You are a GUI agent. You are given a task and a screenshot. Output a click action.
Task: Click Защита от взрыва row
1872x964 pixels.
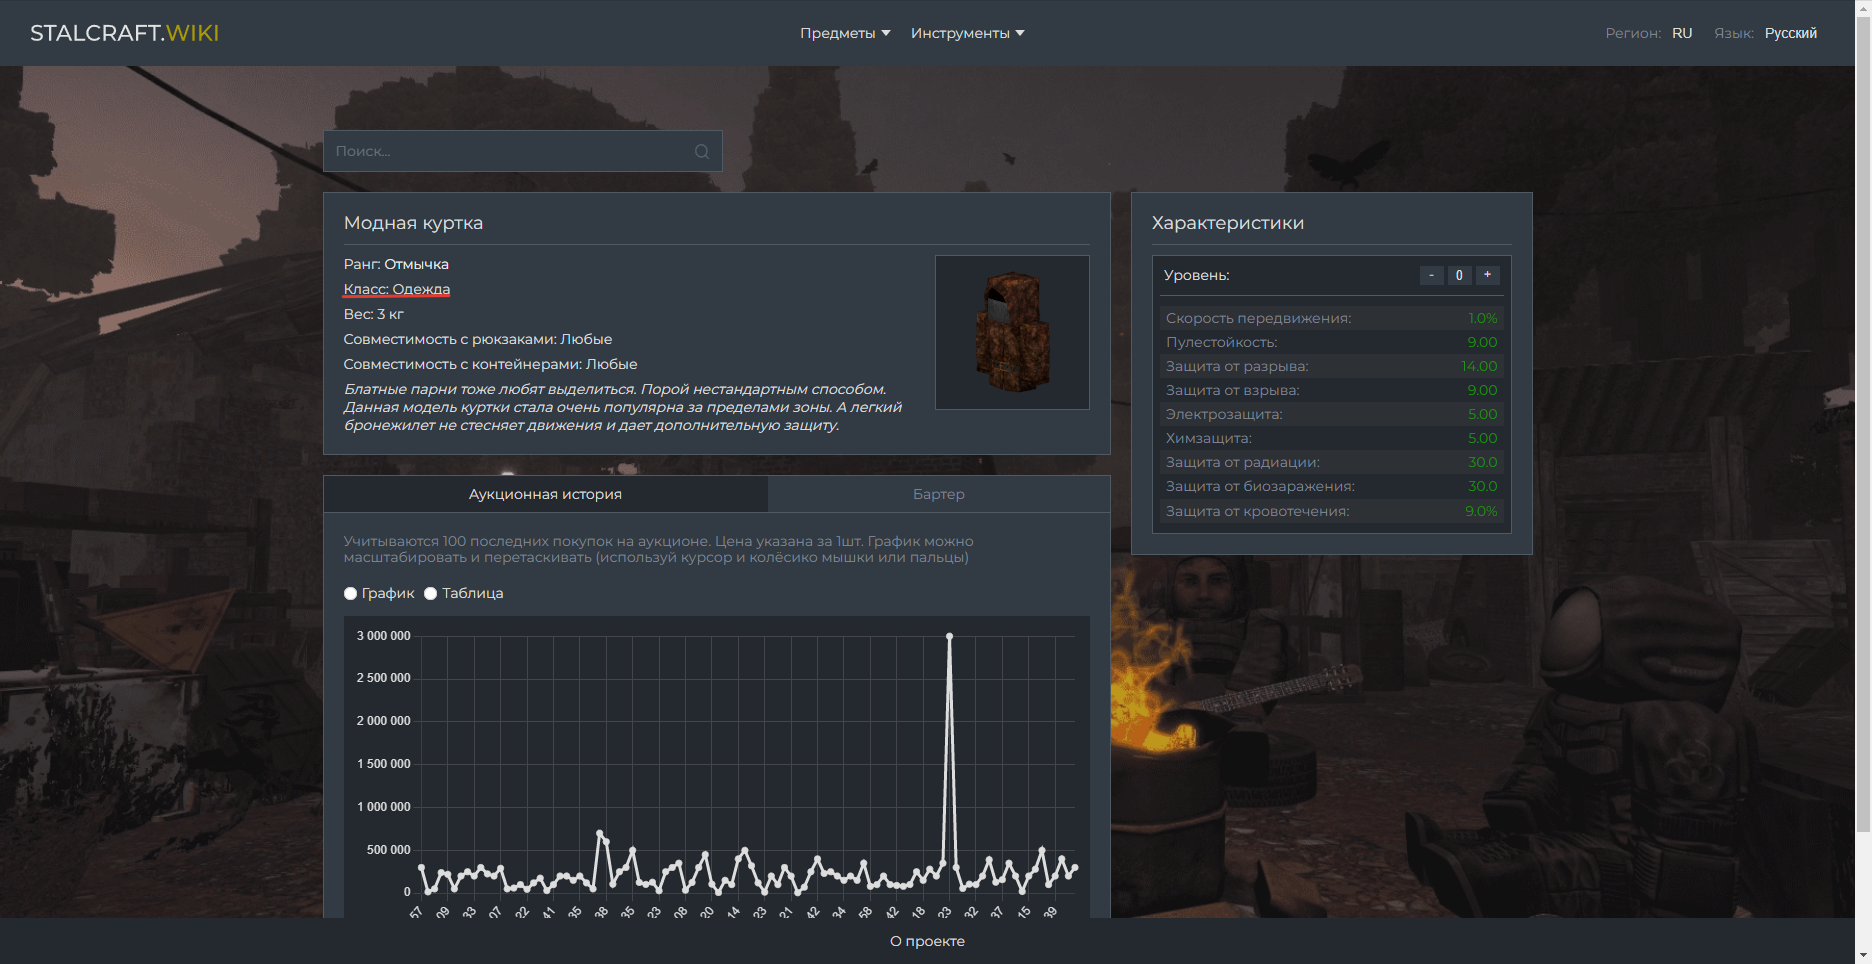(1331, 390)
